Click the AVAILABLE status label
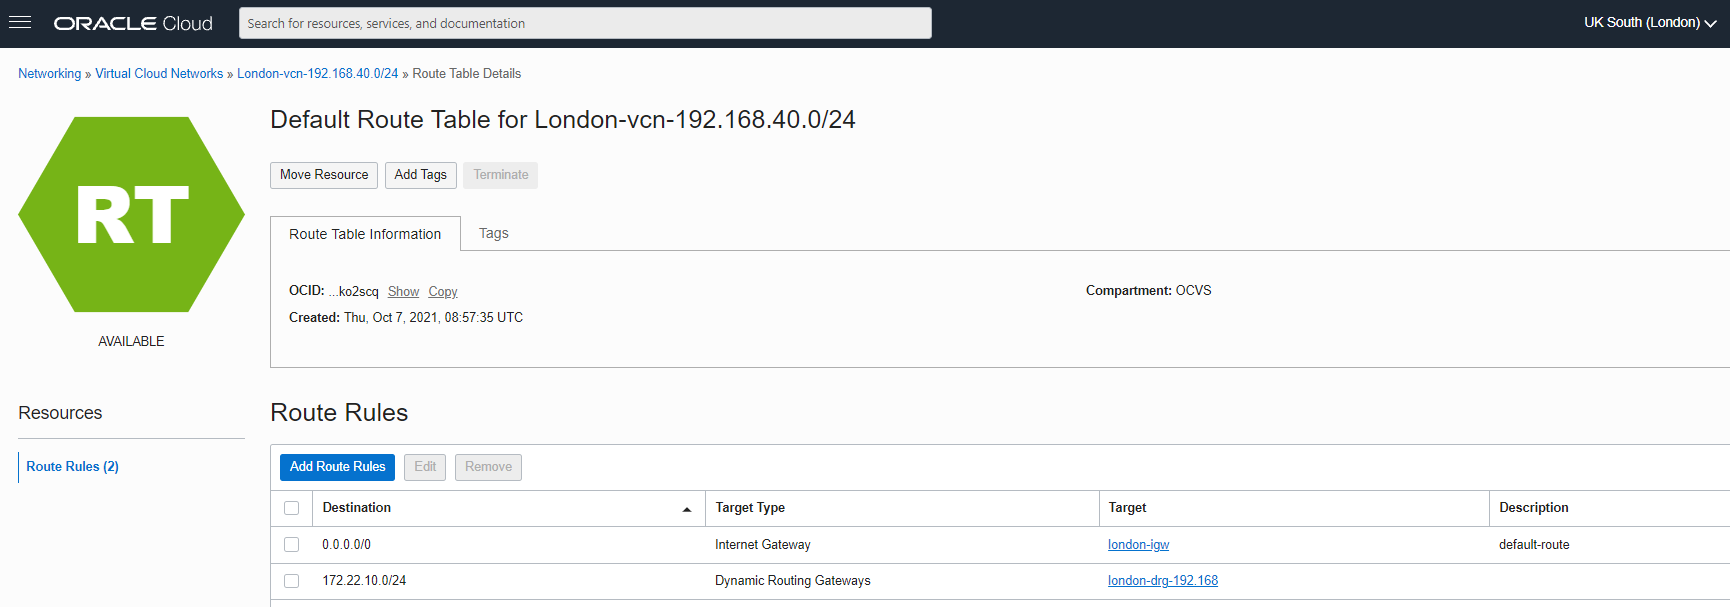This screenshot has height=607, width=1730. tap(131, 342)
